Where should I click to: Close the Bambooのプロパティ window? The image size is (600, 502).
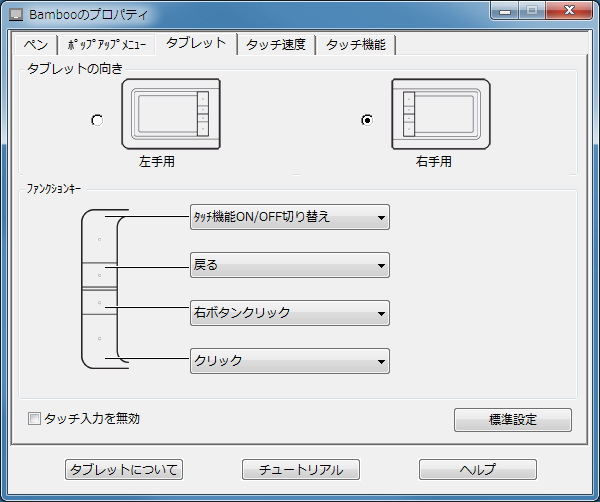pyautogui.click(x=569, y=10)
